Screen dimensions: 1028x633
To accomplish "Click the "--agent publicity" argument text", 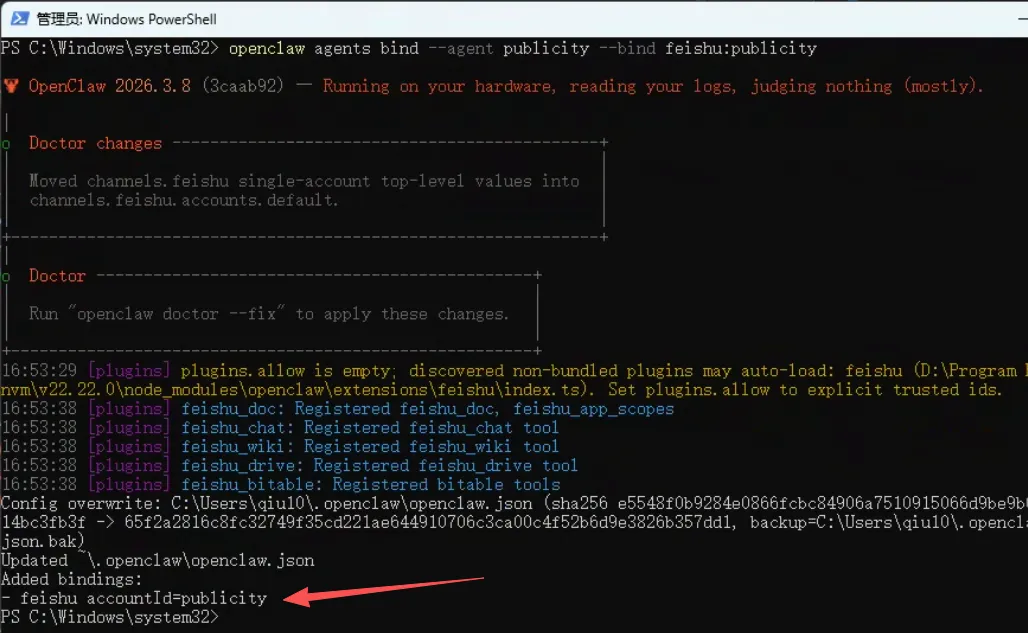I will [509, 48].
